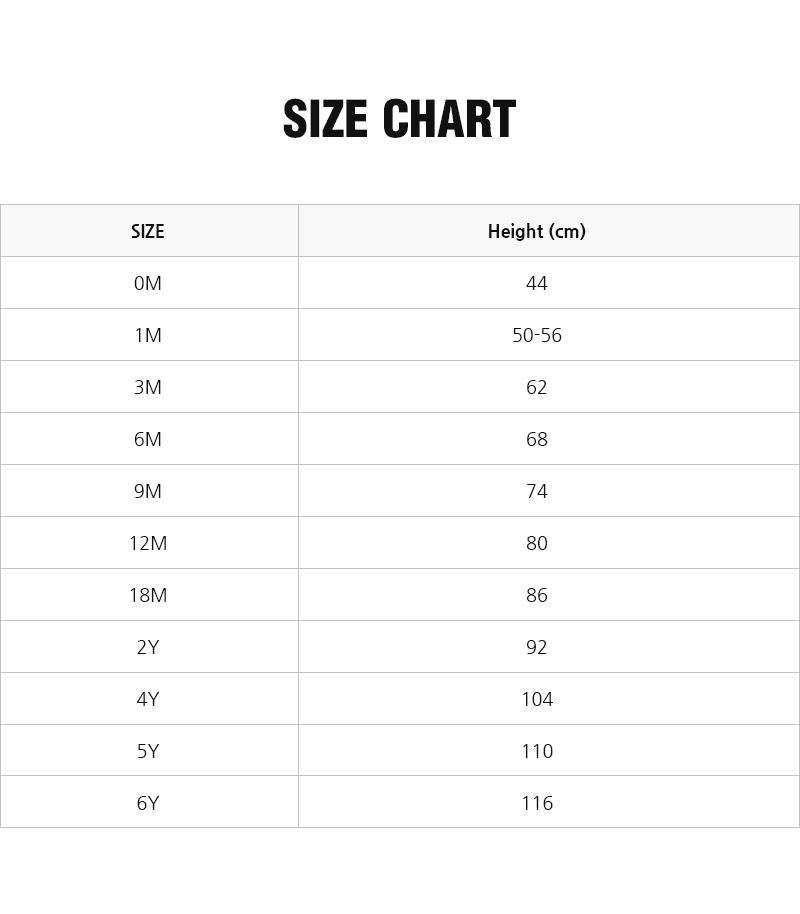Viewport: 800px width, 914px height.
Task: Click the 6M size cell
Action: coord(148,439)
